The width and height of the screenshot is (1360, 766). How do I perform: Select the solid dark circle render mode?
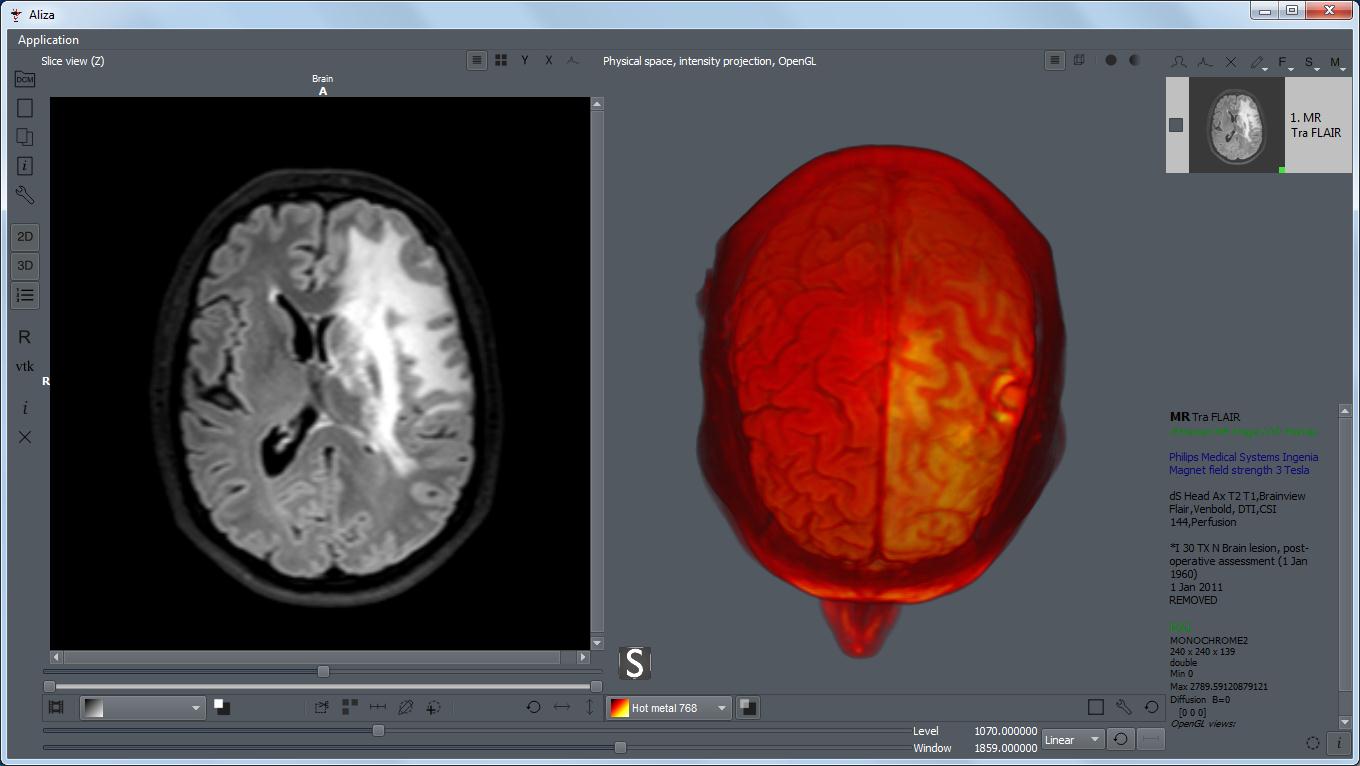[x=1110, y=61]
